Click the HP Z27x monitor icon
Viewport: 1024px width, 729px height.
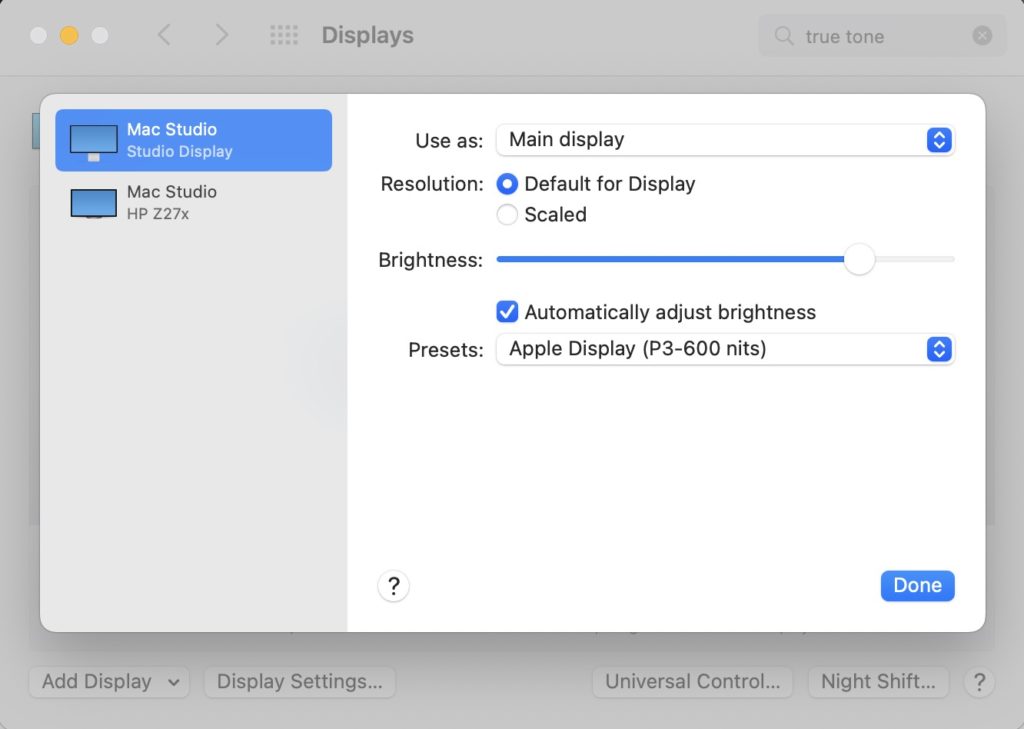point(93,203)
